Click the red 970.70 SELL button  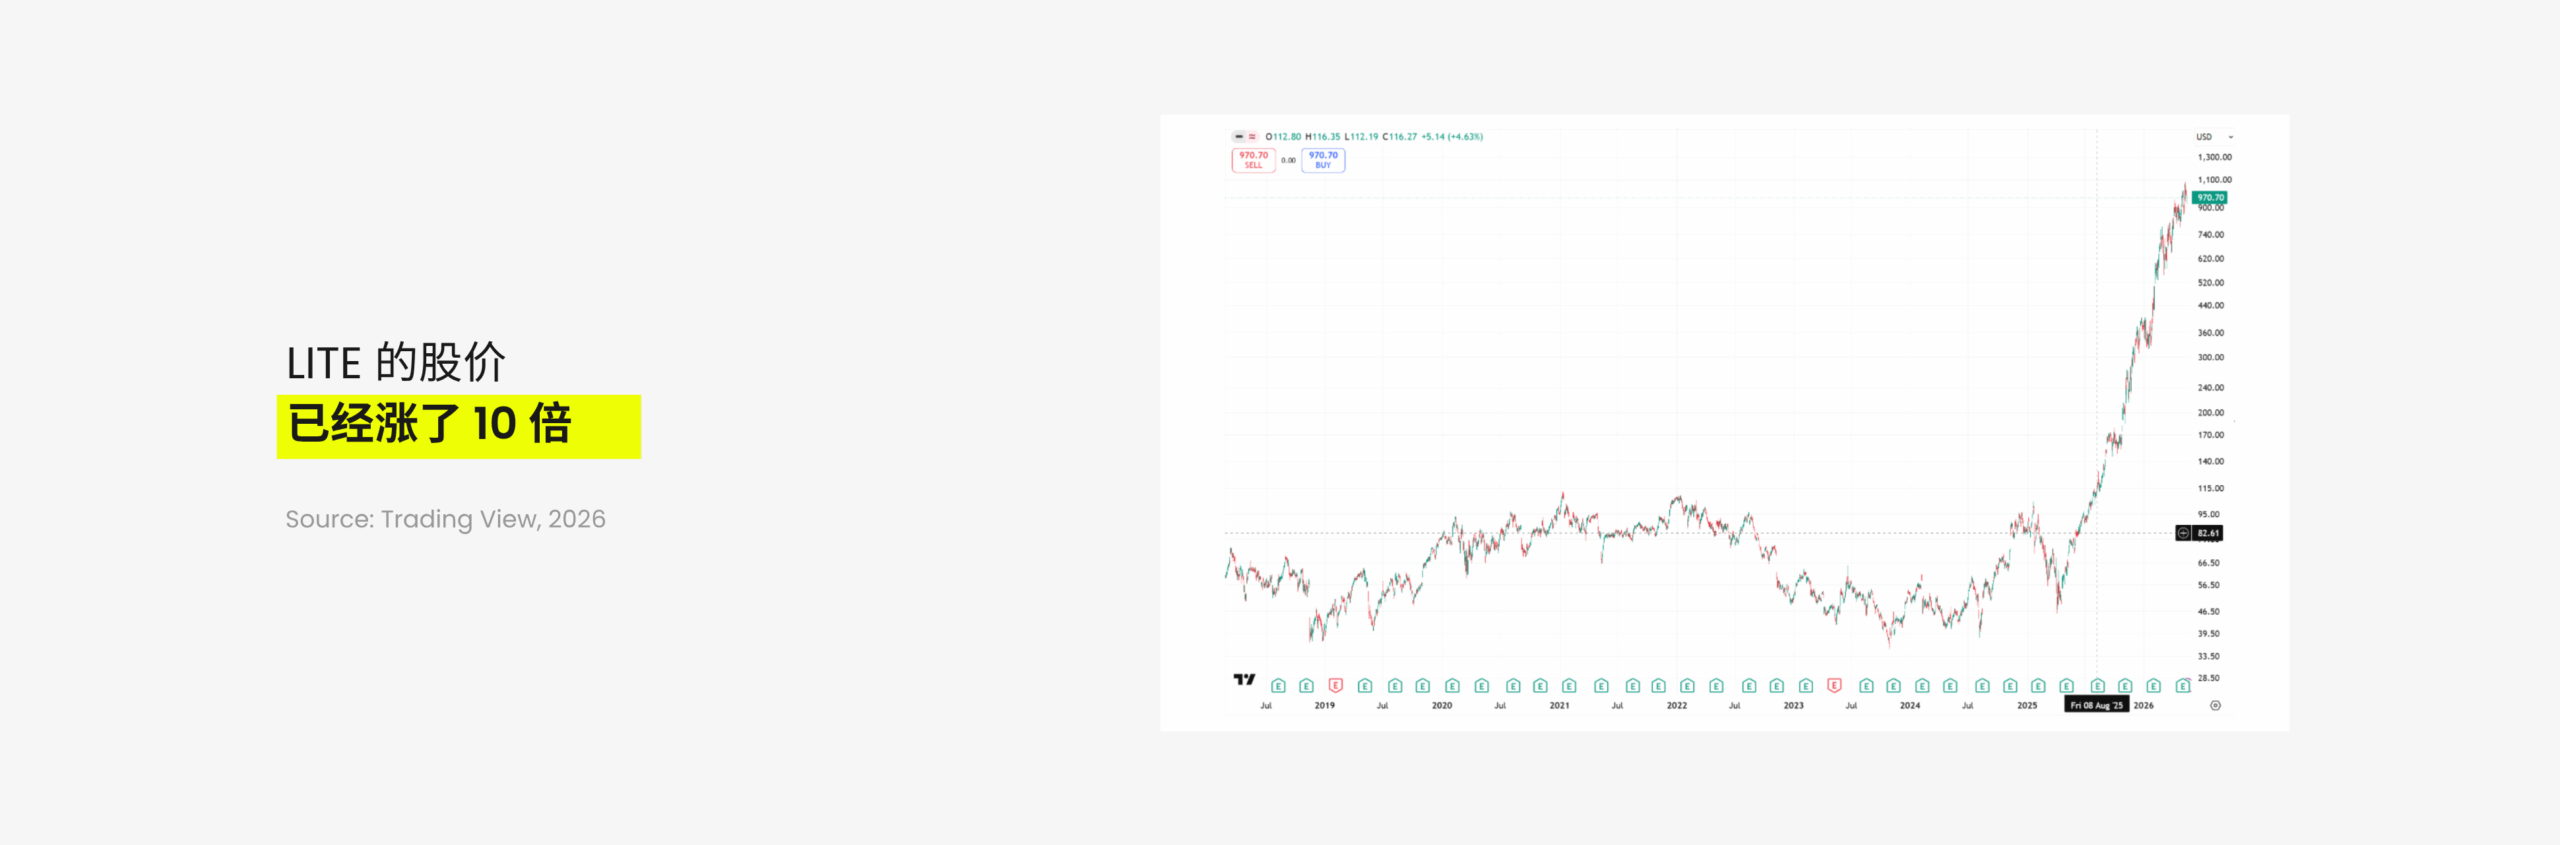click(1253, 160)
